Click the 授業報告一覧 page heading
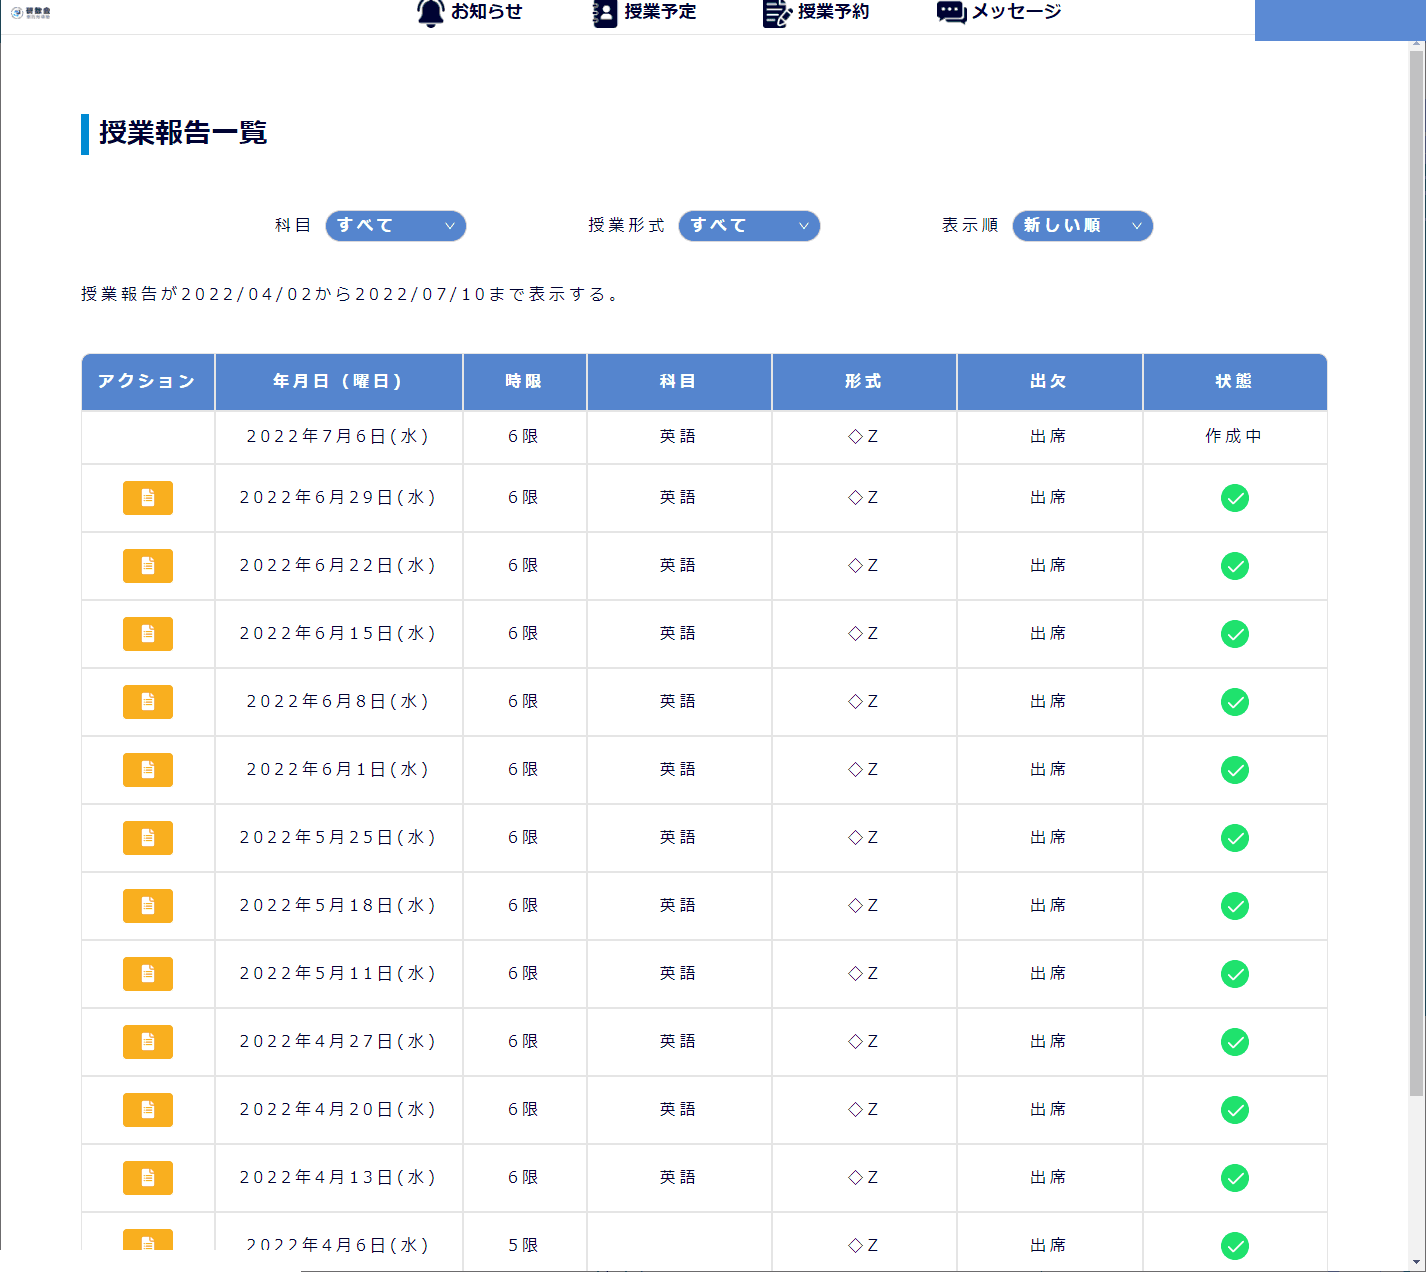The width and height of the screenshot is (1426, 1272). tap(183, 133)
